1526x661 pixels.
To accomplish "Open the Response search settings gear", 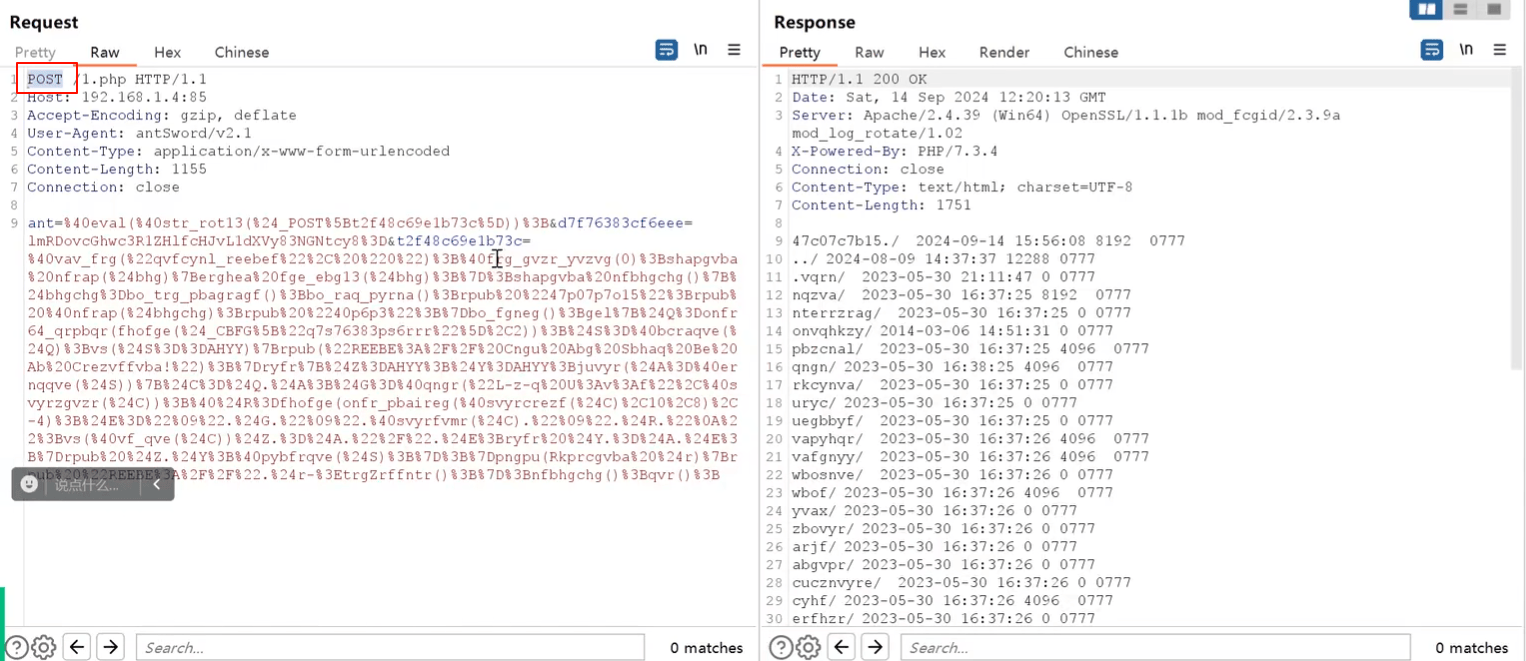I will [x=808, y=647].
